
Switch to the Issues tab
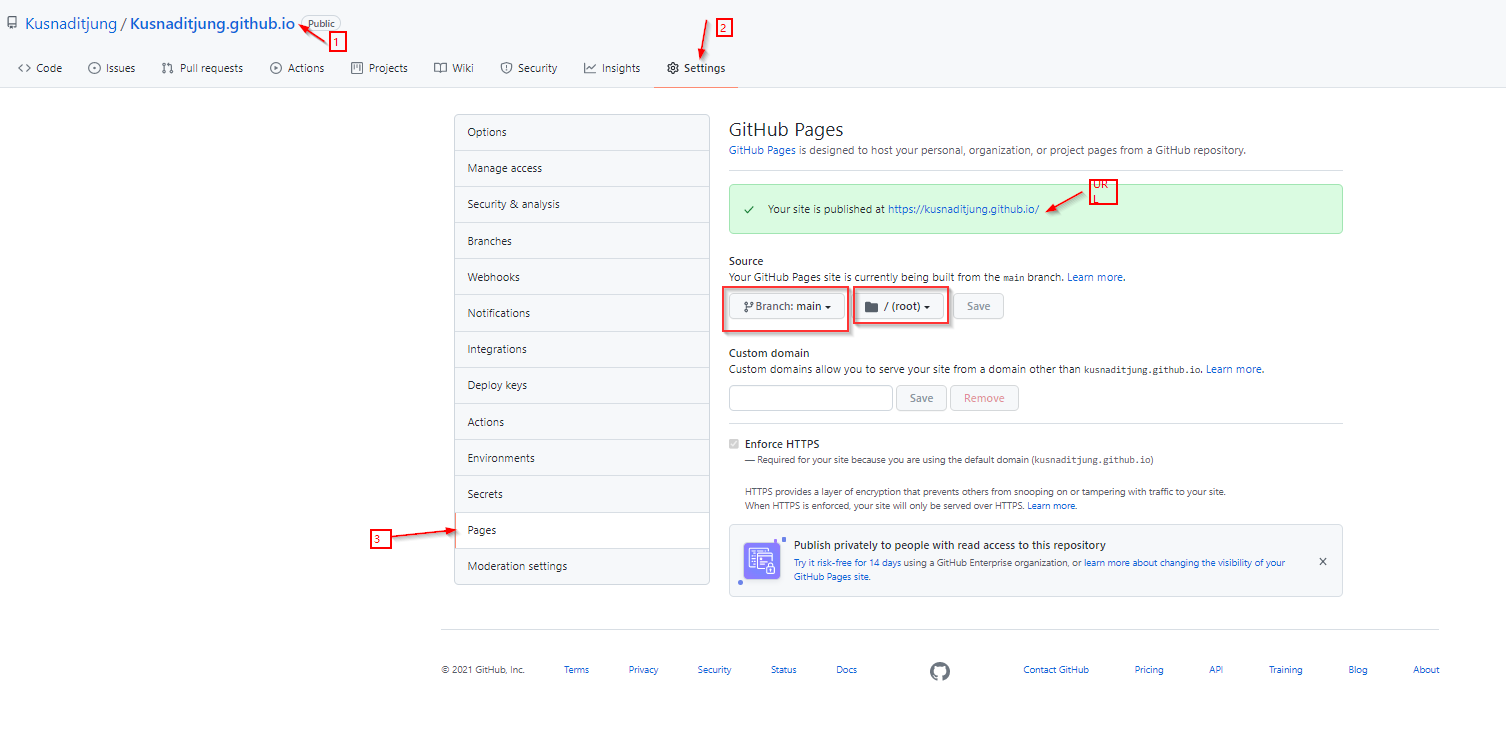[112, 68]
